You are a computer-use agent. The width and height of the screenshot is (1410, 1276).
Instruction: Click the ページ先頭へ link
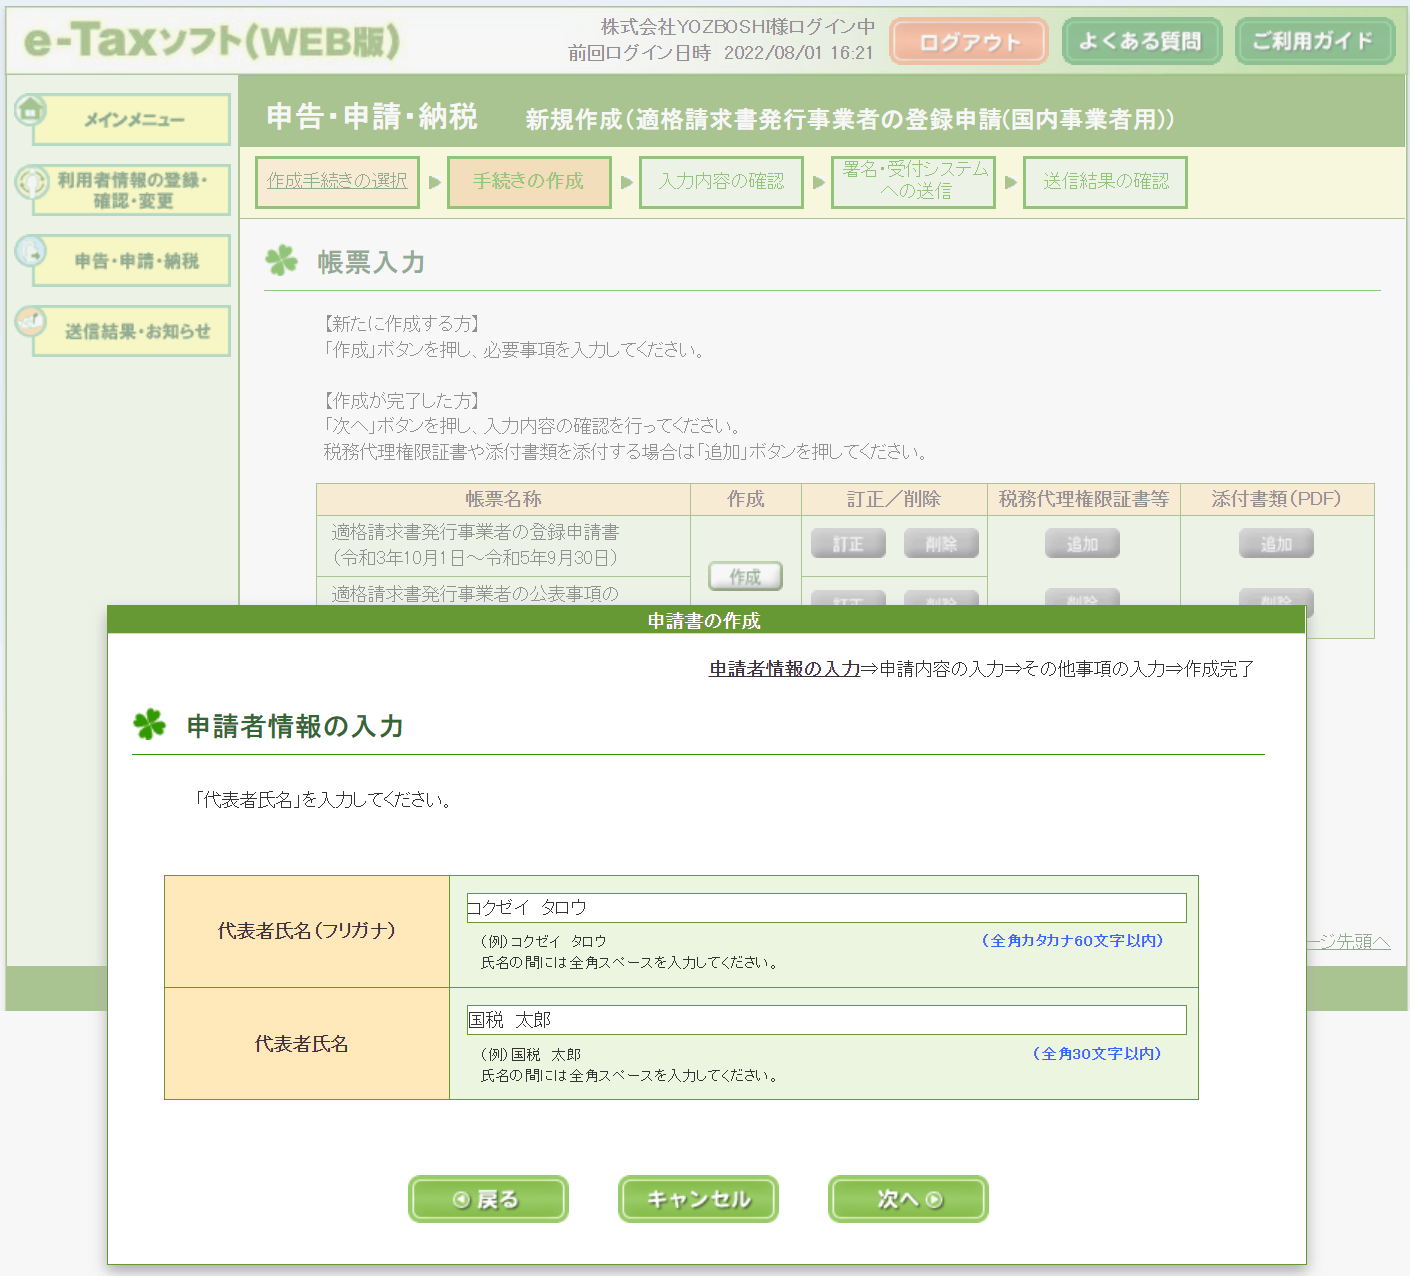pos(1348,942)
